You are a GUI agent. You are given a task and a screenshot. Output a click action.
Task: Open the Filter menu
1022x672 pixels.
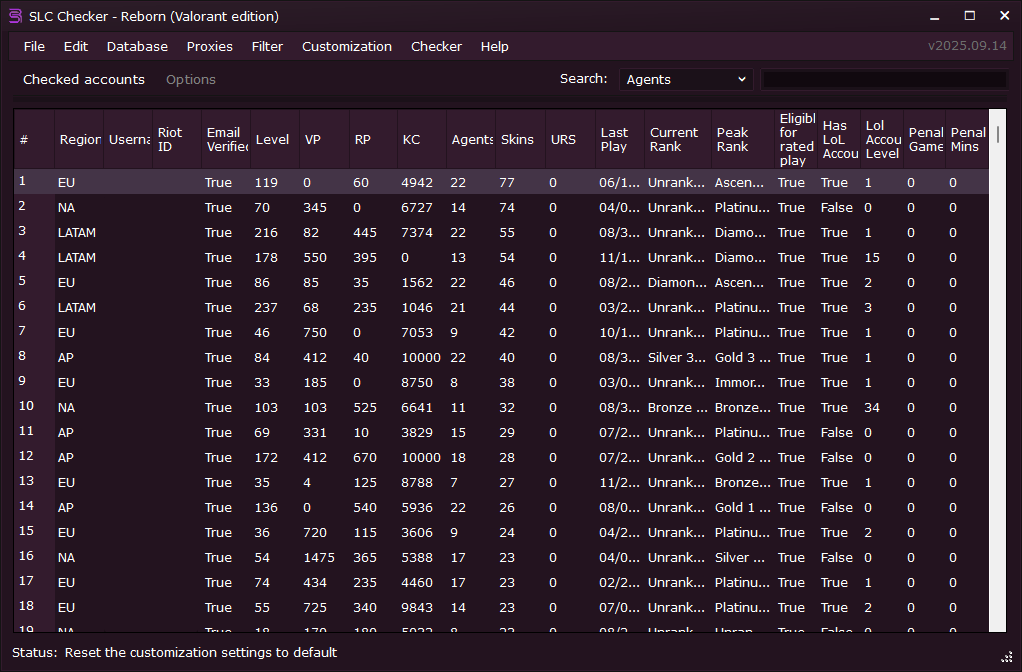267,46
